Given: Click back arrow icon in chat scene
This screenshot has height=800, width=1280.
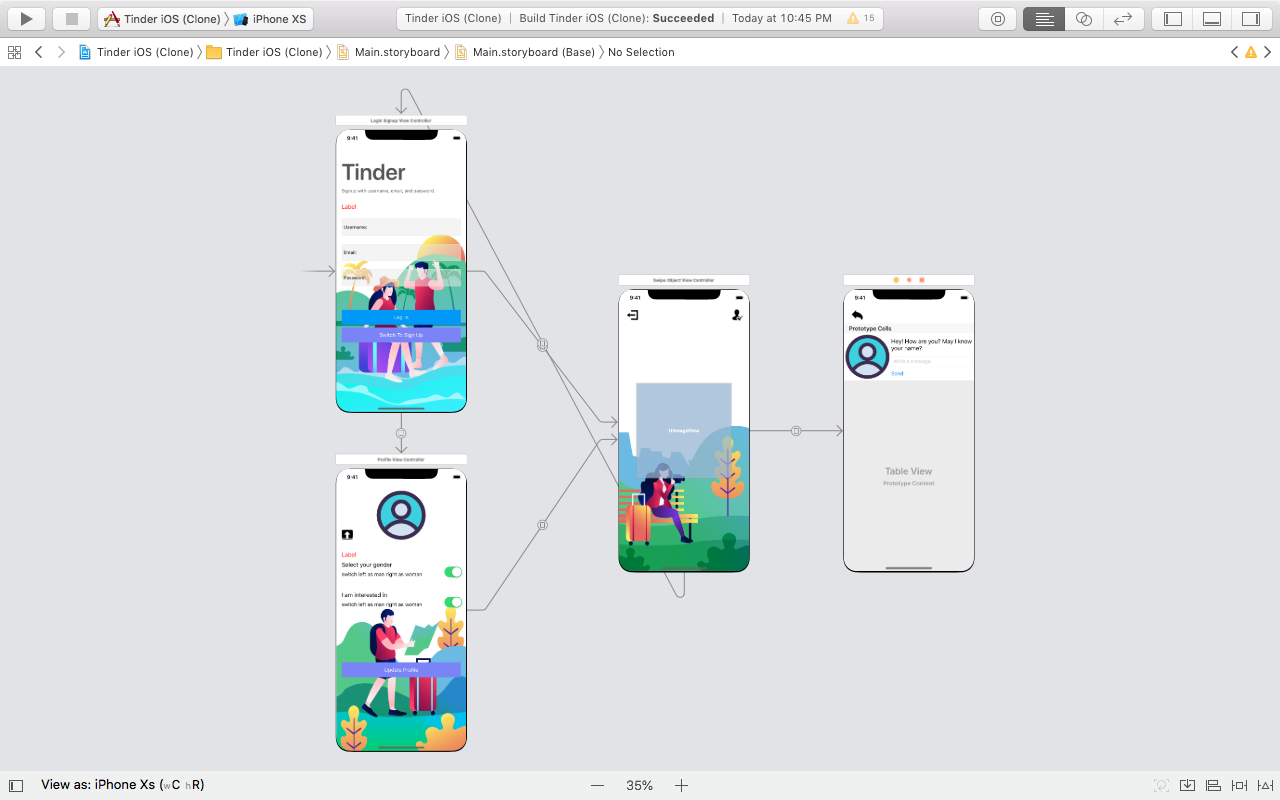Looking at the screenshot, I should pos(857,315).
